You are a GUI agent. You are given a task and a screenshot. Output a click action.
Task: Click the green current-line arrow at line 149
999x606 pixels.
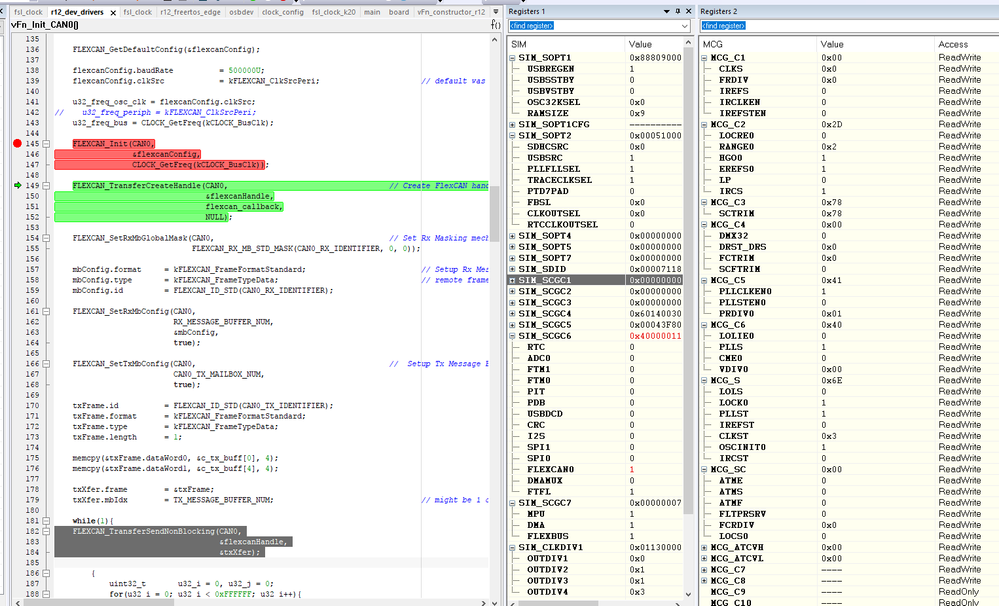(x=17, y=186)
